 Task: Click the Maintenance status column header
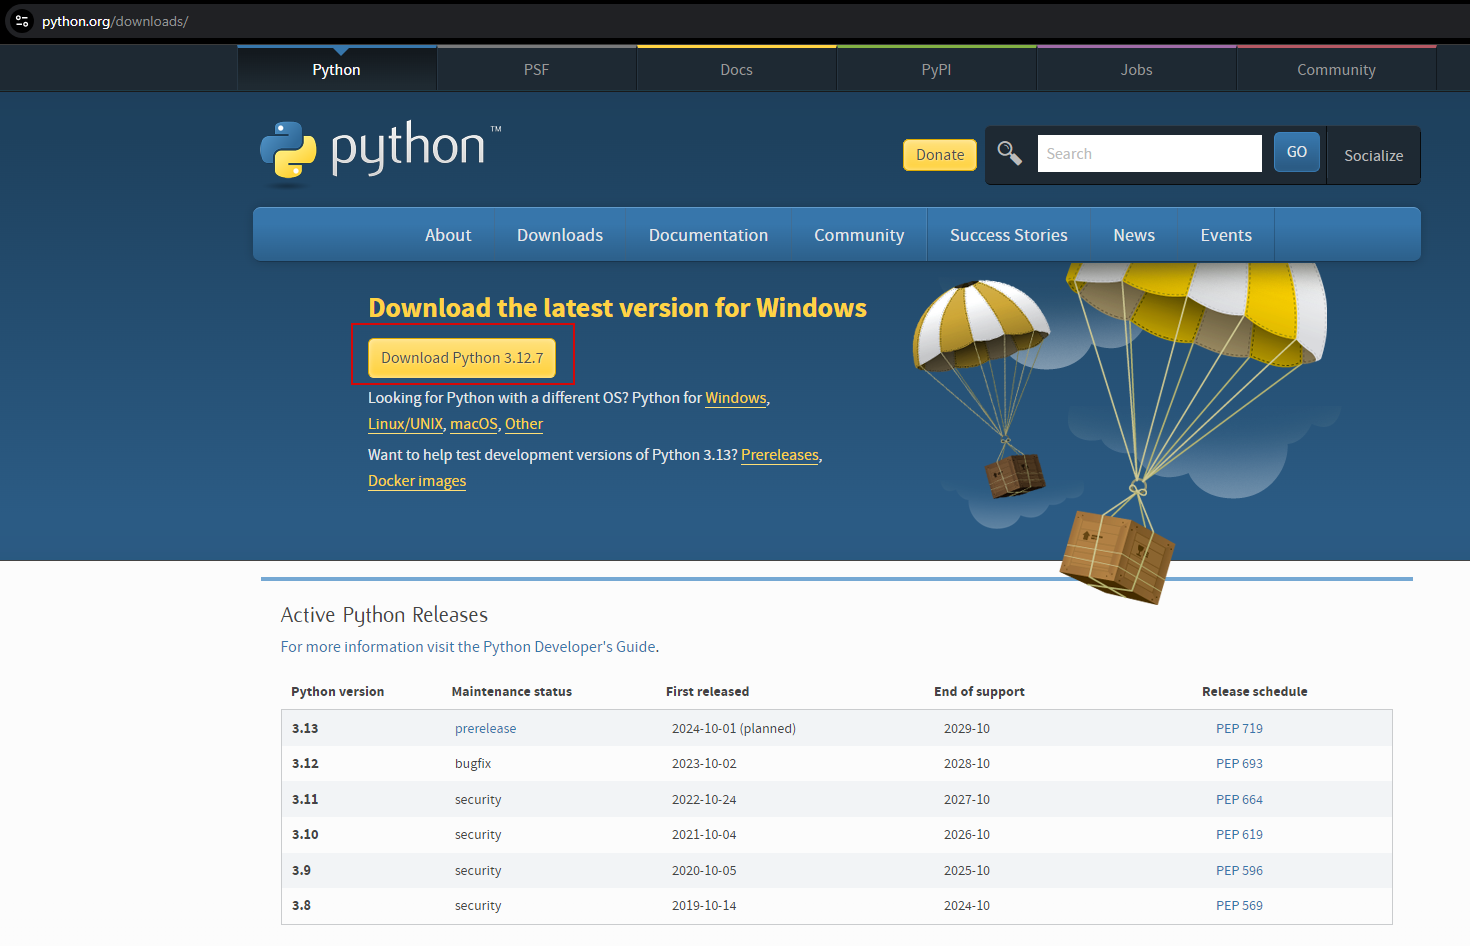[x=512, y=692]
